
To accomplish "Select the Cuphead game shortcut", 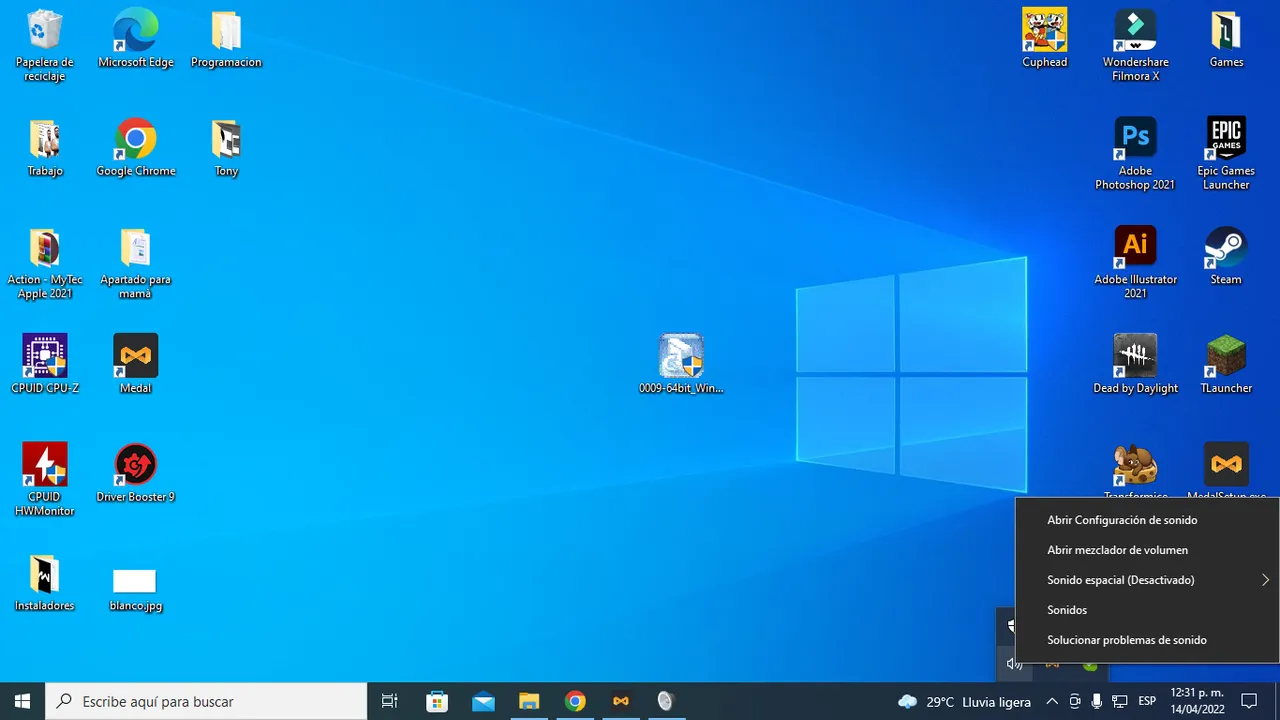I will click(x=1045, y=40).
